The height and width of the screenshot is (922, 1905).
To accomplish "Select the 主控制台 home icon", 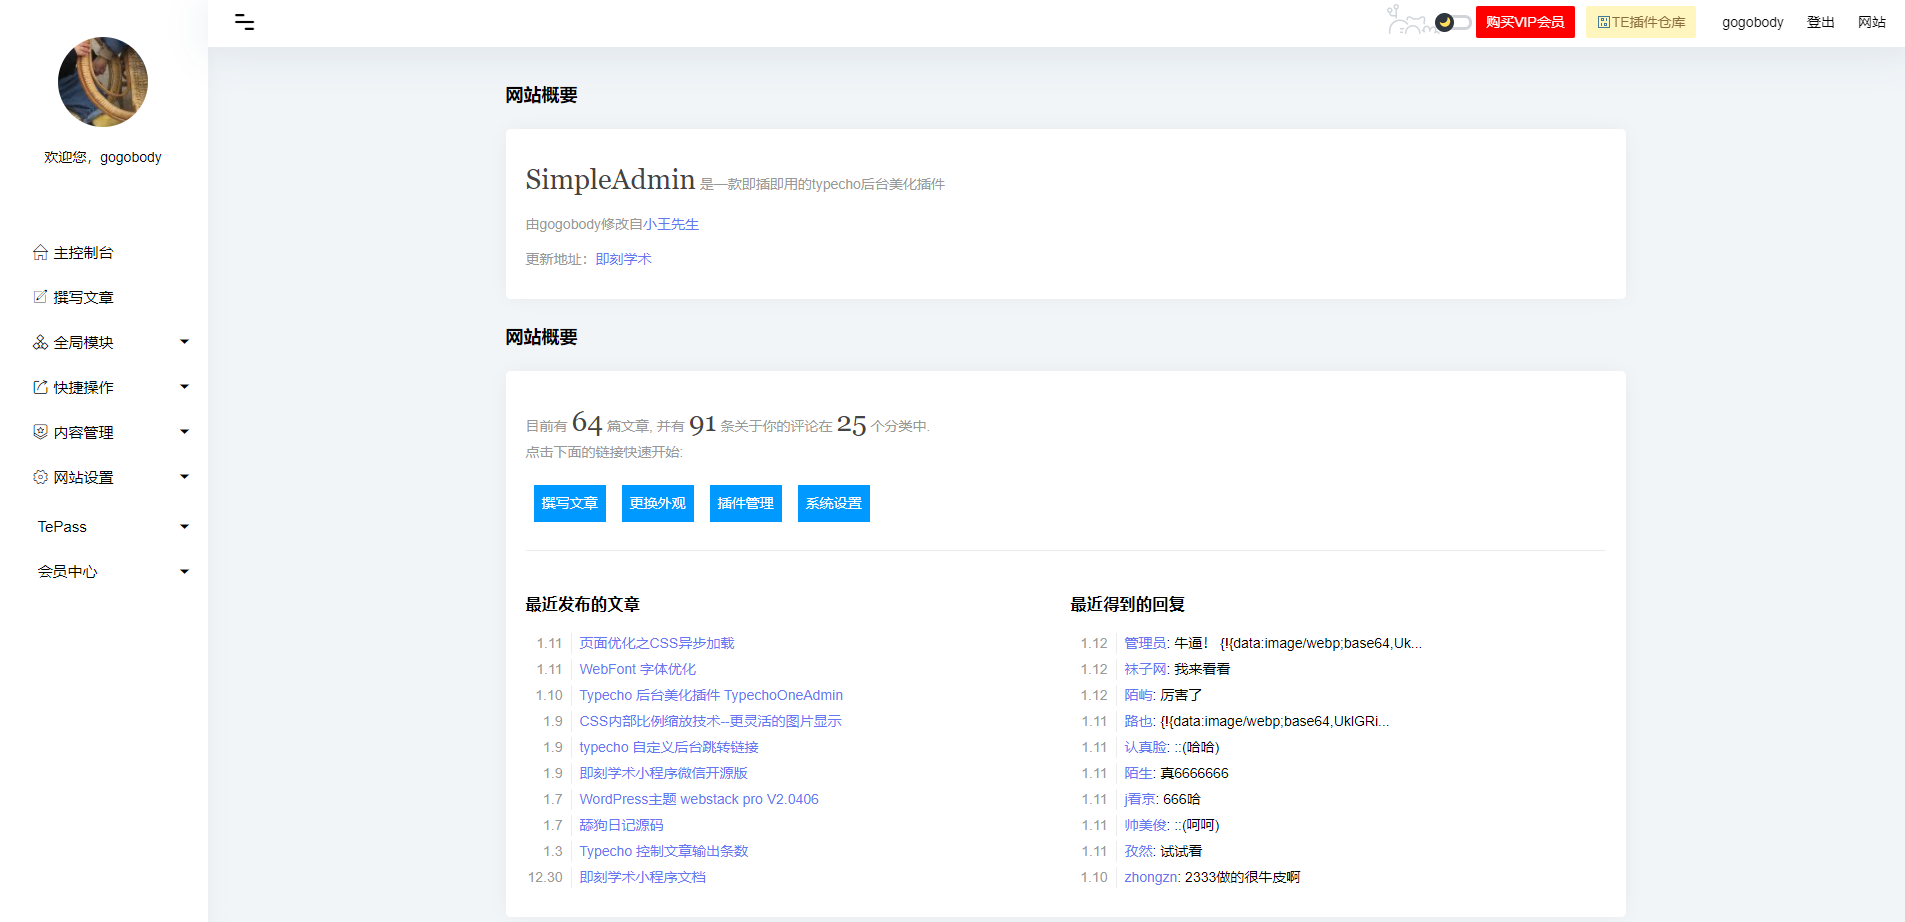I will [39, 252].
